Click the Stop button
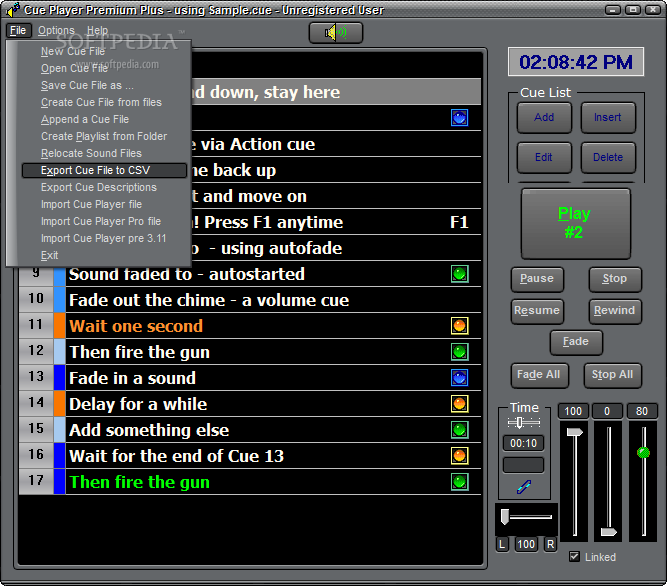The image size is (667, 586). click(615, 279)
